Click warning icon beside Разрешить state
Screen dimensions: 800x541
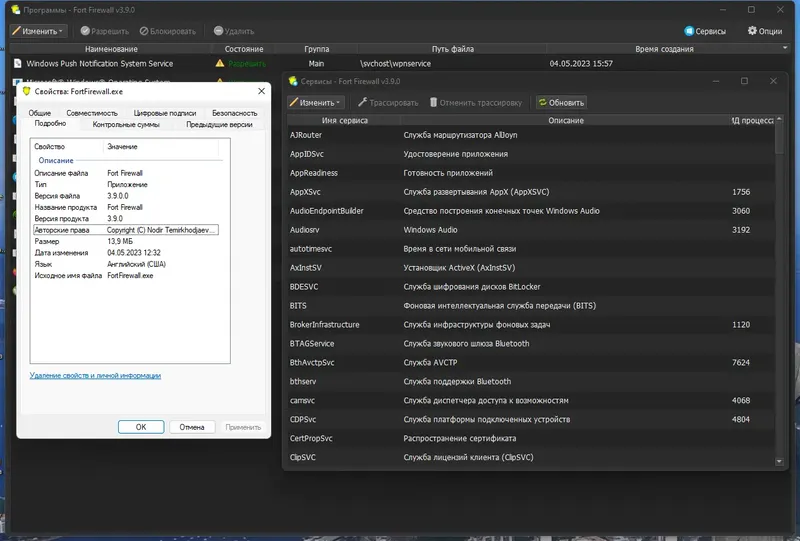(x=220, y=63)
